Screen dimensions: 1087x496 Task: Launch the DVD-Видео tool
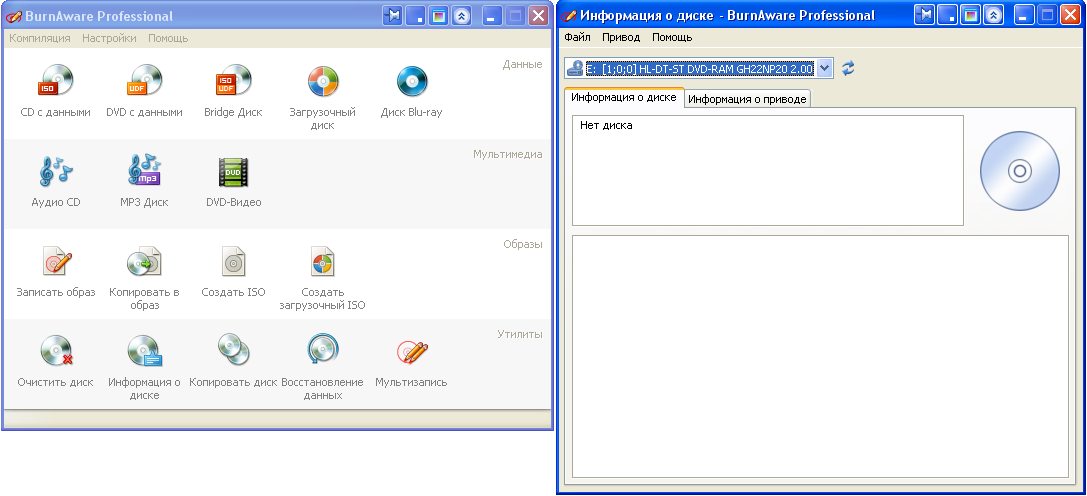pos(233,171)
